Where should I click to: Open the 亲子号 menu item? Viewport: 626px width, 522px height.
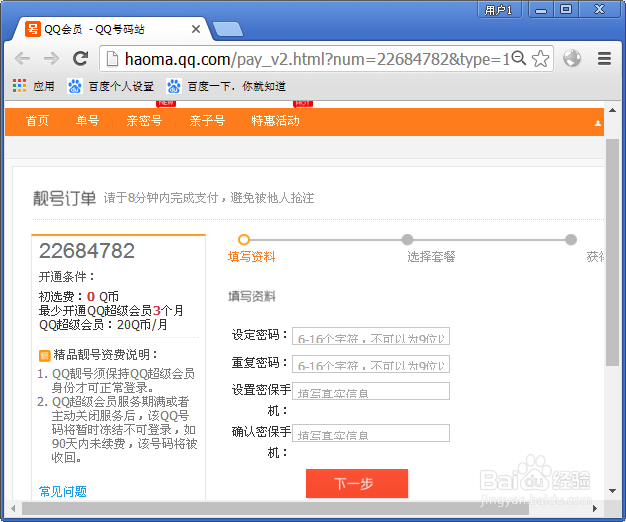coord(207,121)
